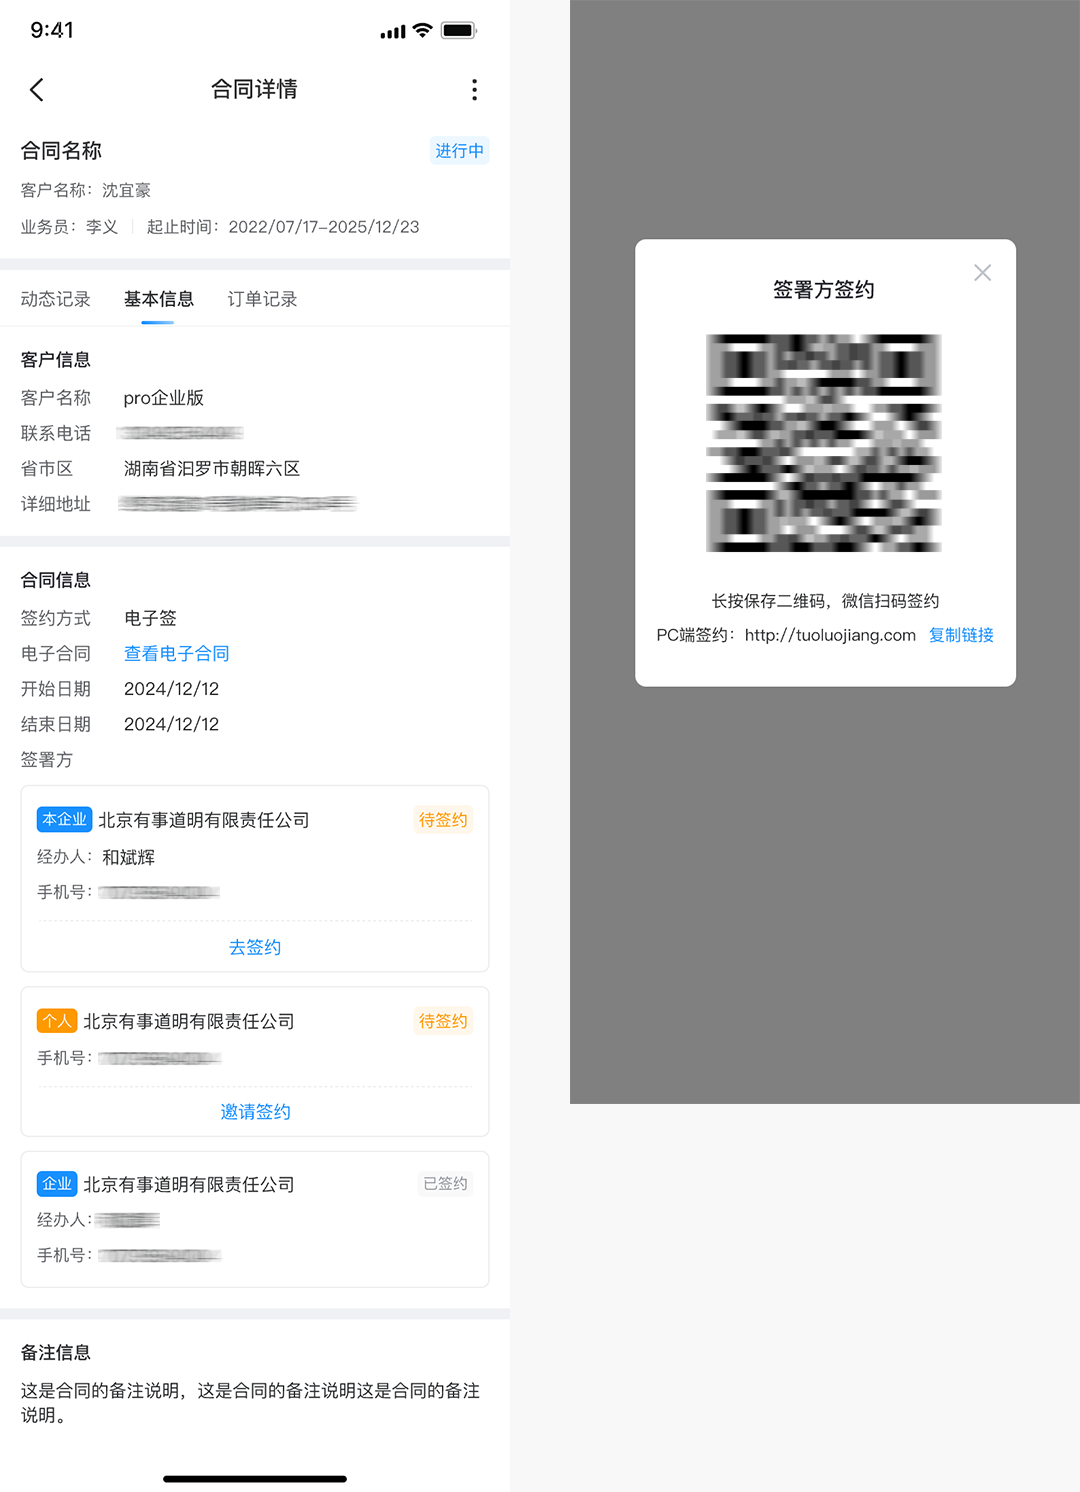The width and height of the screenshot is (1080, 1492).
Task: Click the blurred 联系电话 phone number
Action: pyautogui.click(x=180, y=433)
